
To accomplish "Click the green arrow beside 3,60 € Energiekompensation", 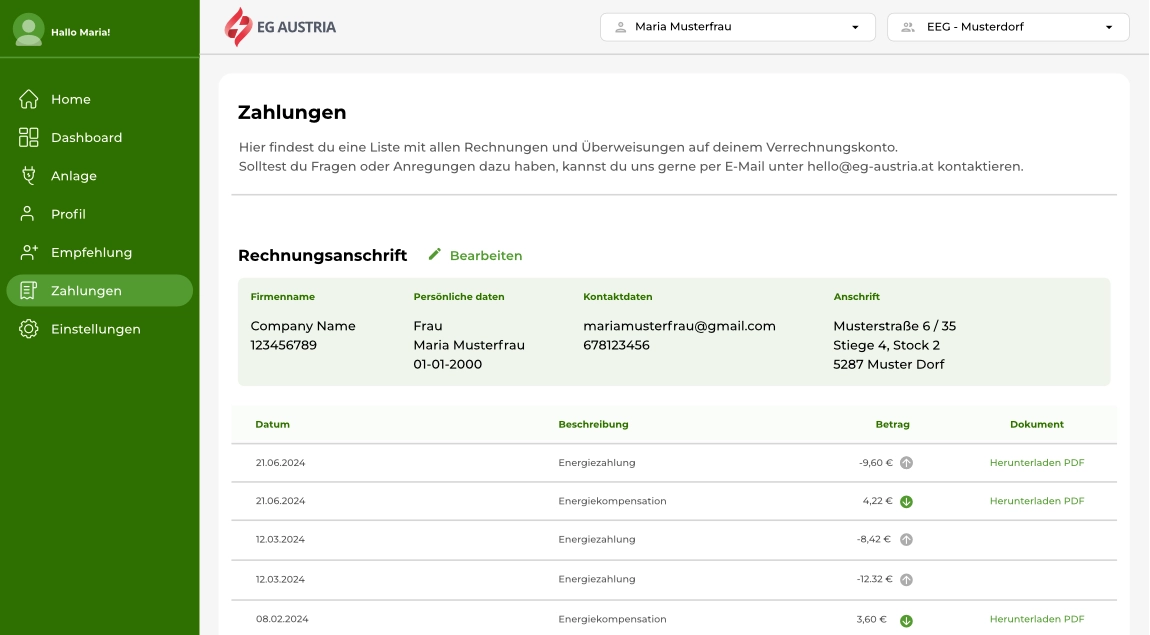I will pyautogui.click(x=905, y=619).
